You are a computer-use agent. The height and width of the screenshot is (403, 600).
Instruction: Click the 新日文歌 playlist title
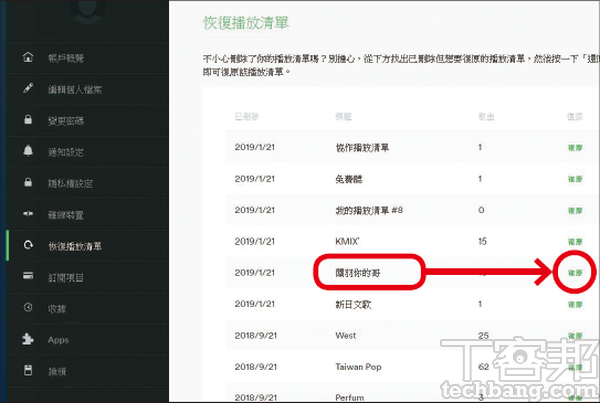(x=353, y=305)
